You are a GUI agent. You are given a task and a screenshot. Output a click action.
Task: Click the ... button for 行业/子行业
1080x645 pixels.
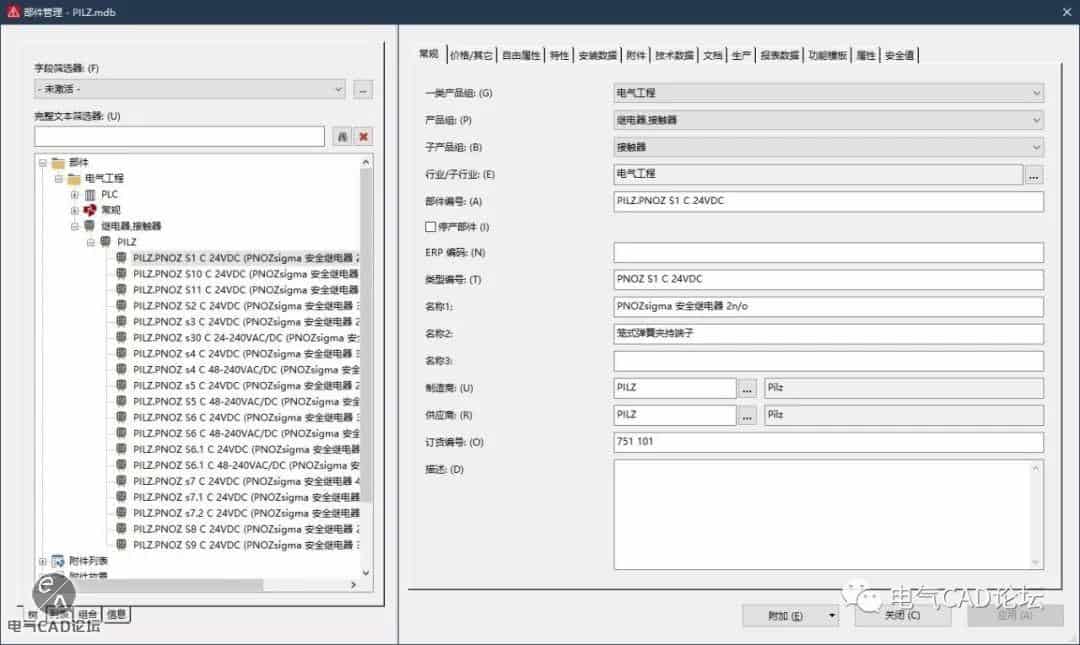pyautogui.click(x=1033, y=175)
